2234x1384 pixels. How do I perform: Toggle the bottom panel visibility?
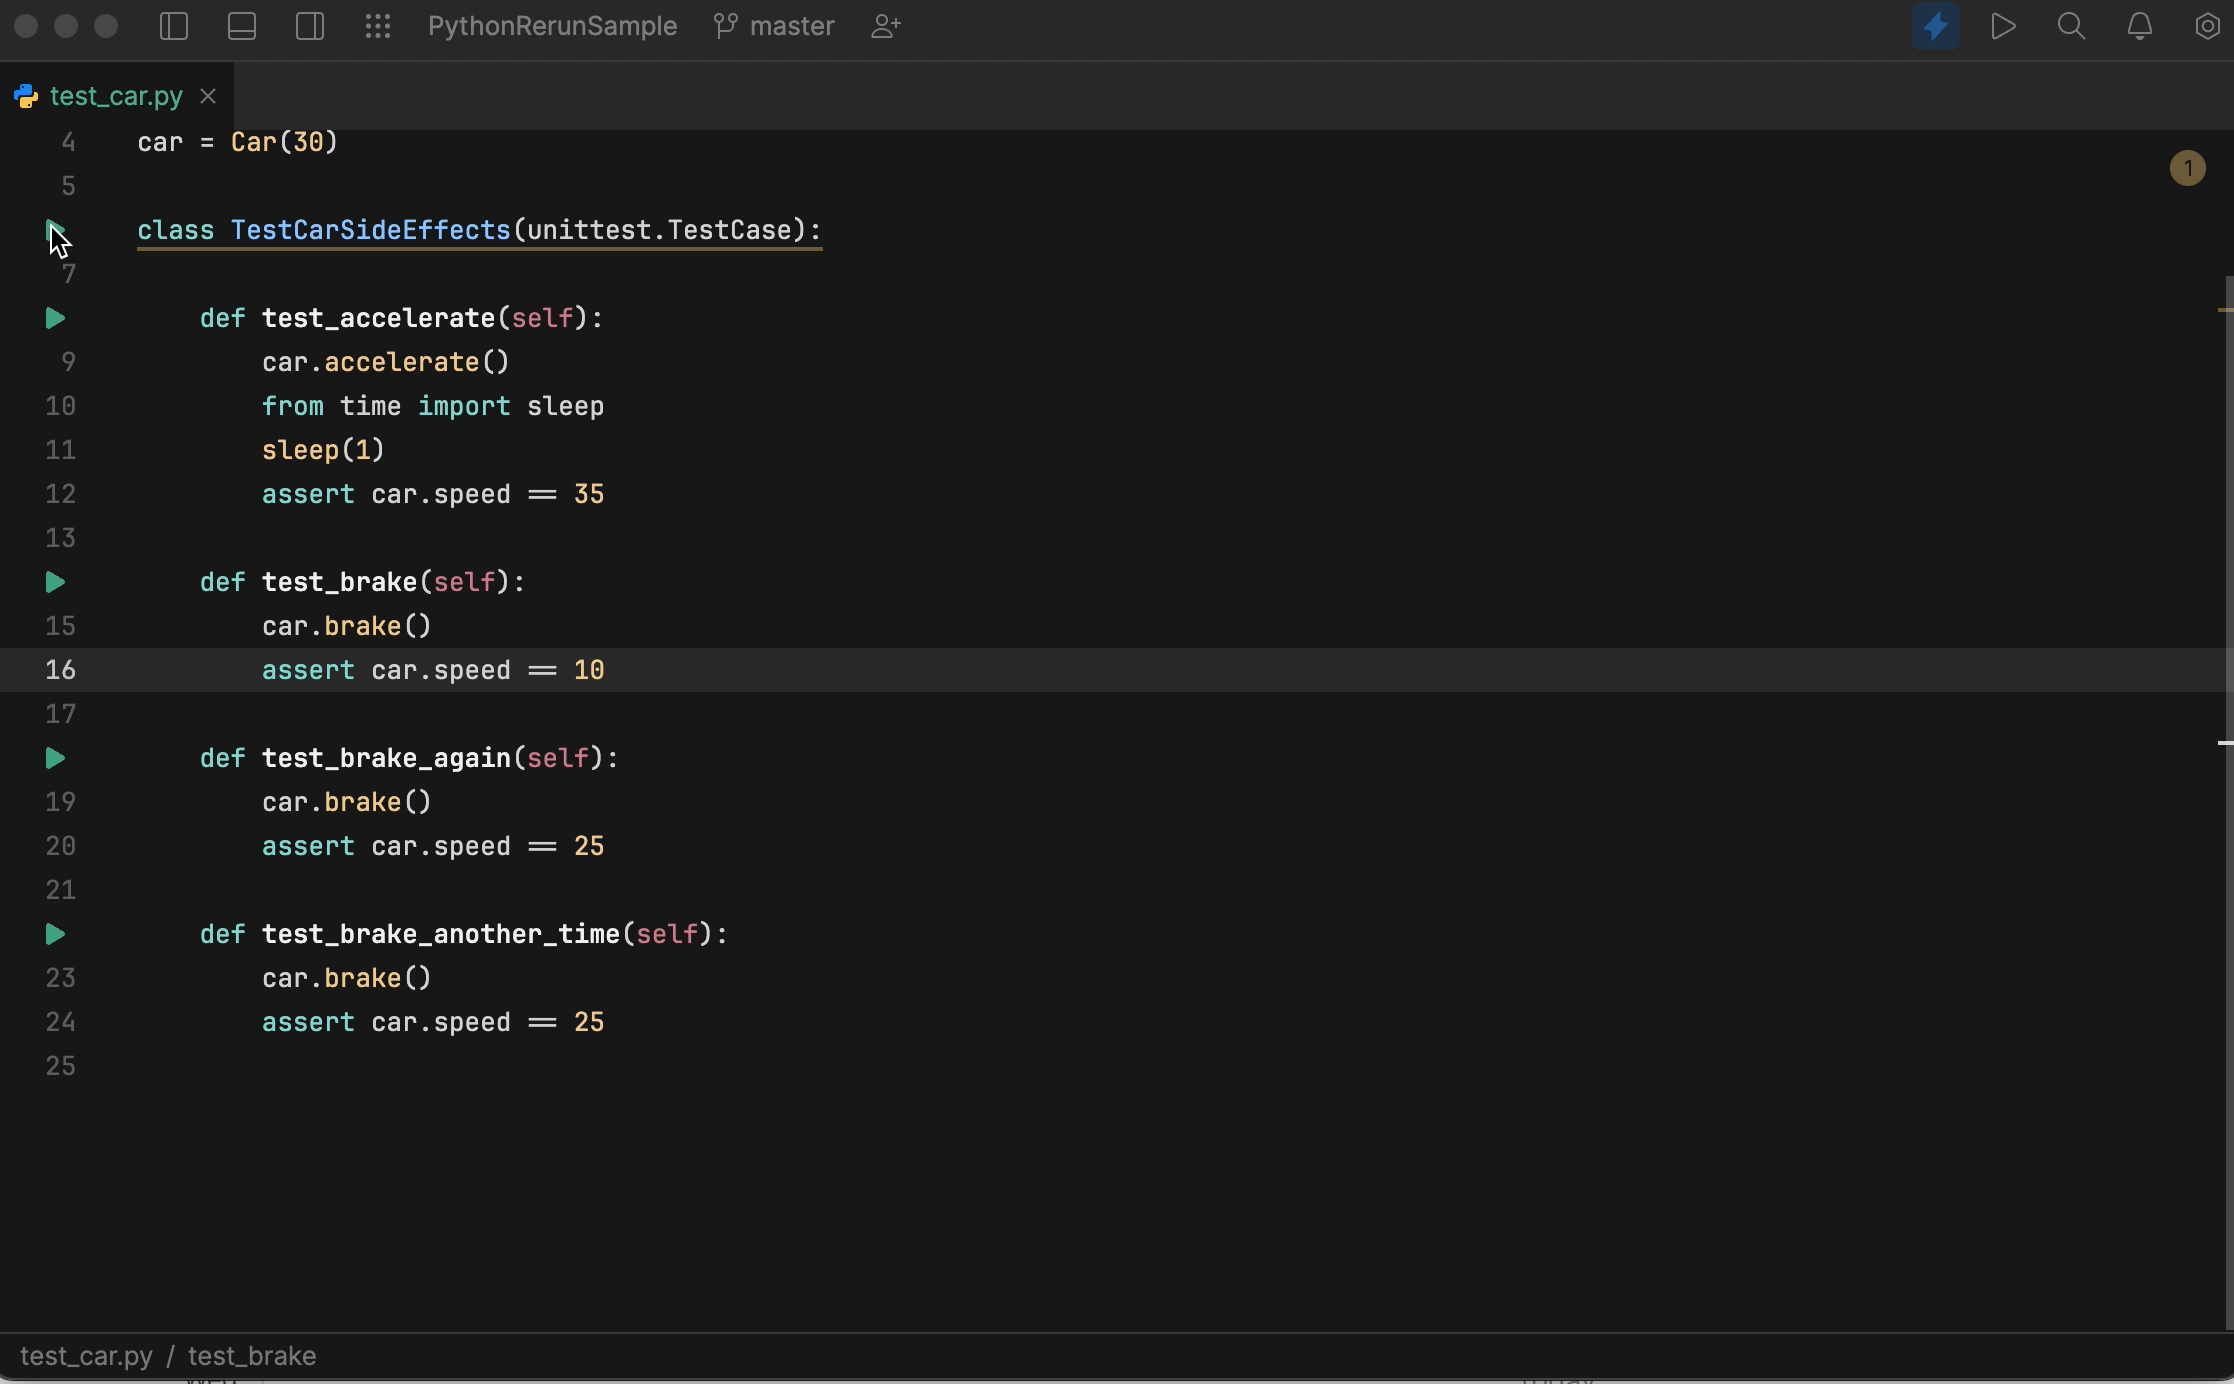coord(242,26)
